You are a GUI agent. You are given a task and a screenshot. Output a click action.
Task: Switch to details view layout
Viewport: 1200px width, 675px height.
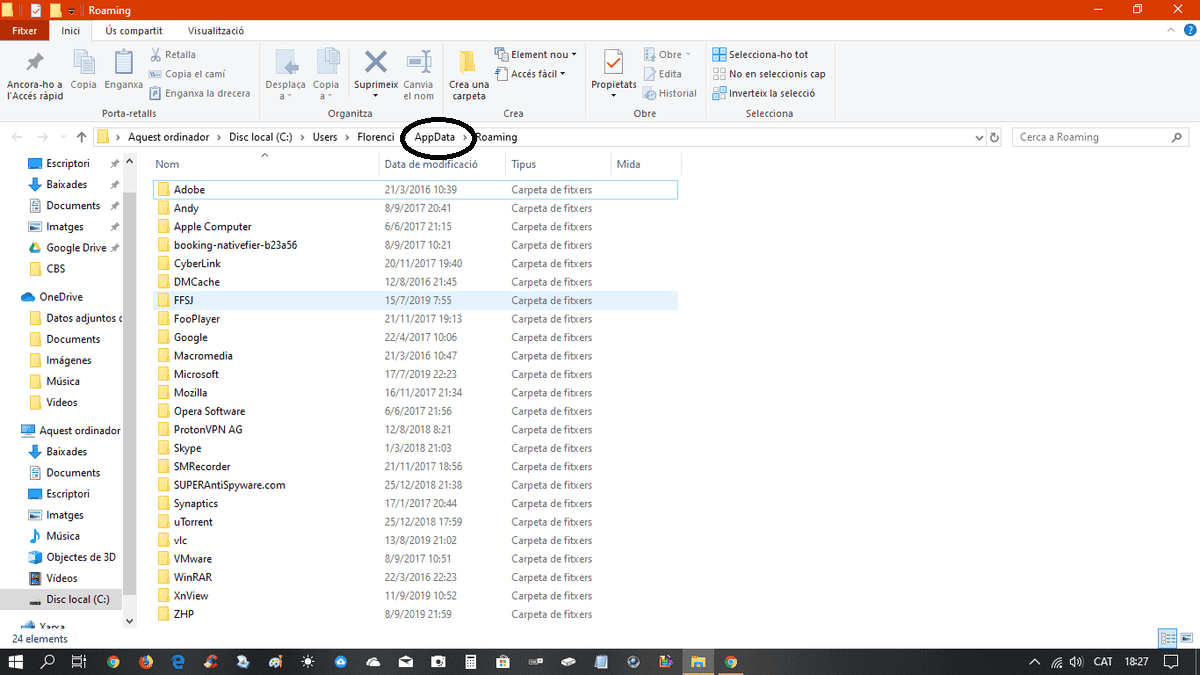point(1167,638)
